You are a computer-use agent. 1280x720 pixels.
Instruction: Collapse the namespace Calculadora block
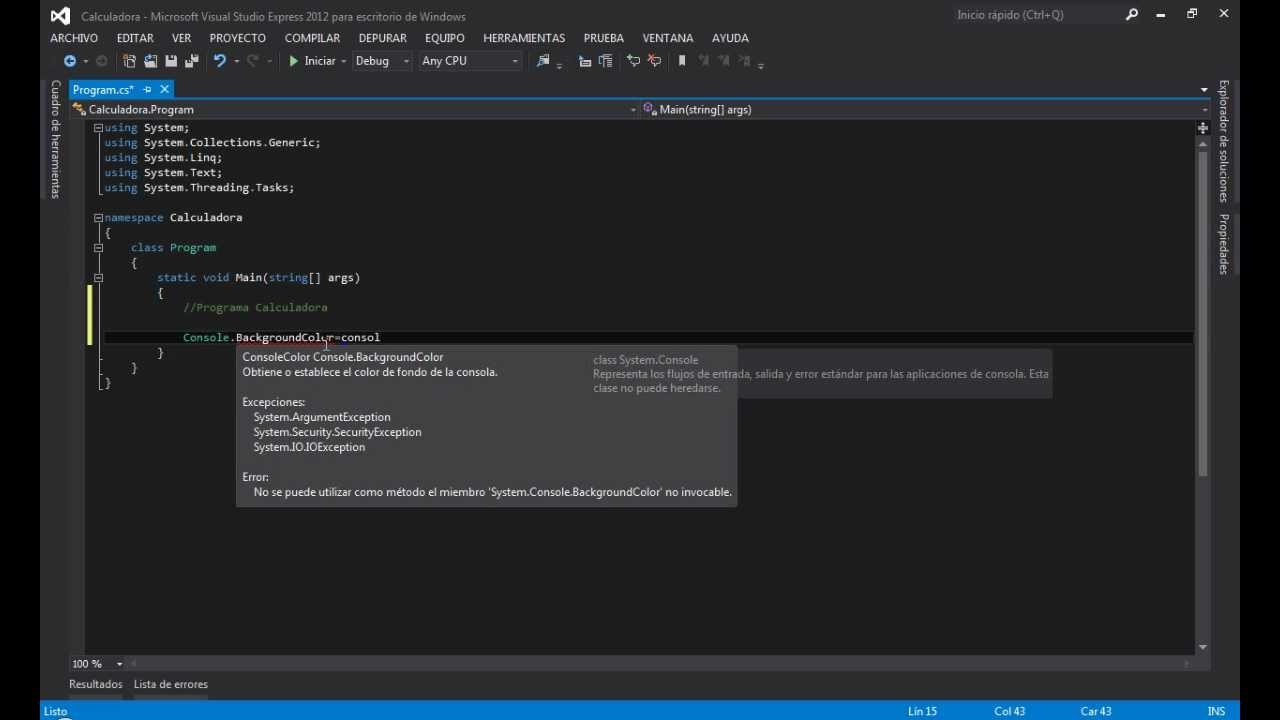click(x=98, y=218)
